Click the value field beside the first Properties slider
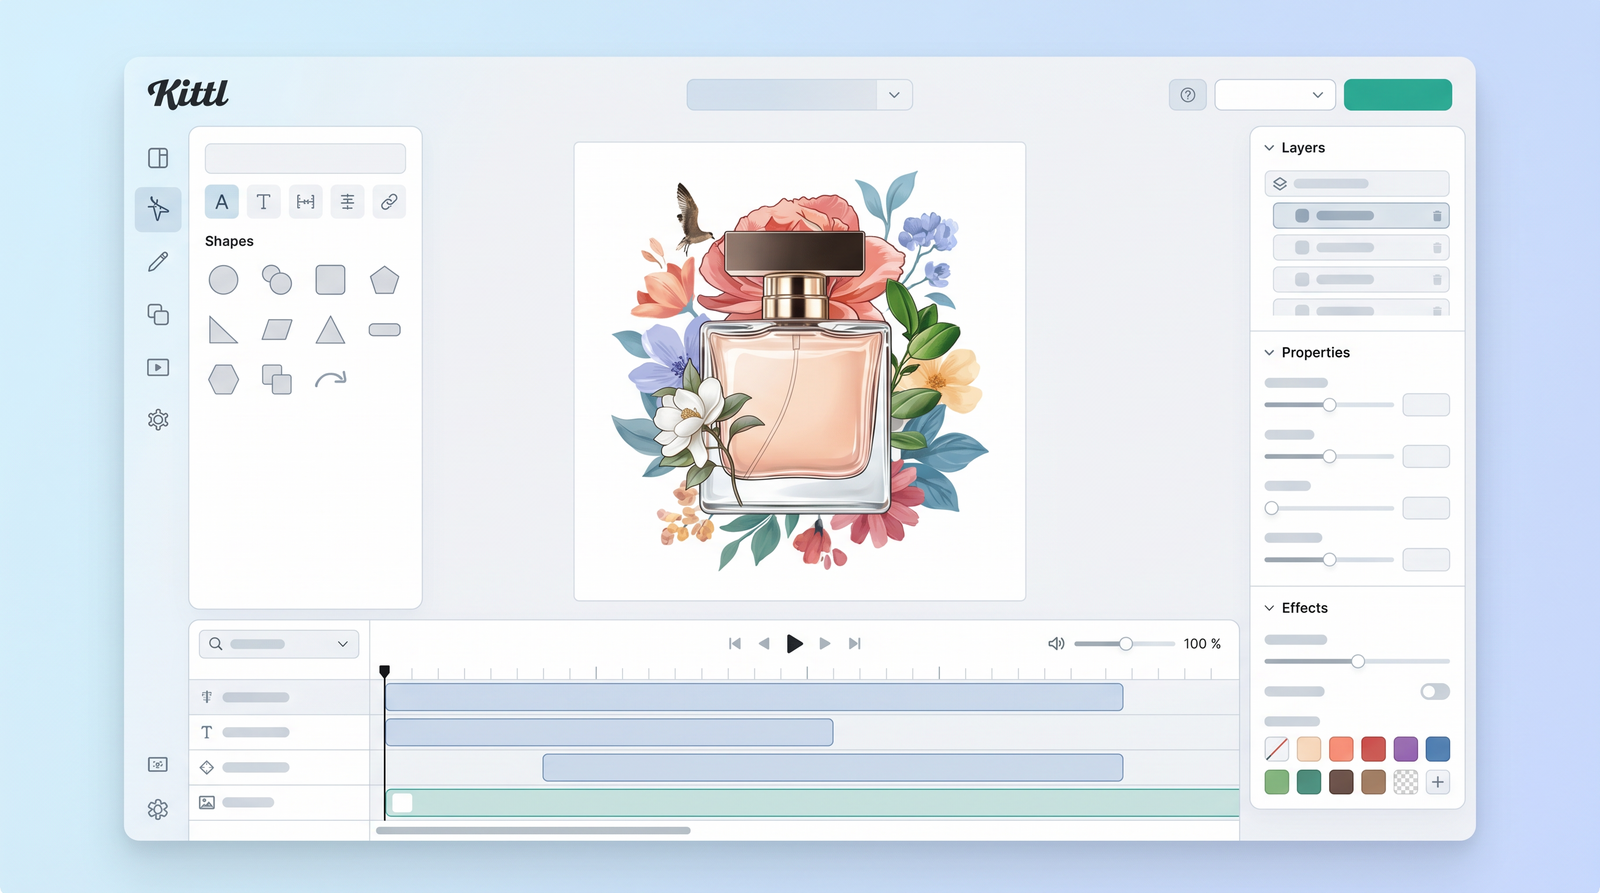The height and width of the screenshot is (893, 1600). [1426, 405]
